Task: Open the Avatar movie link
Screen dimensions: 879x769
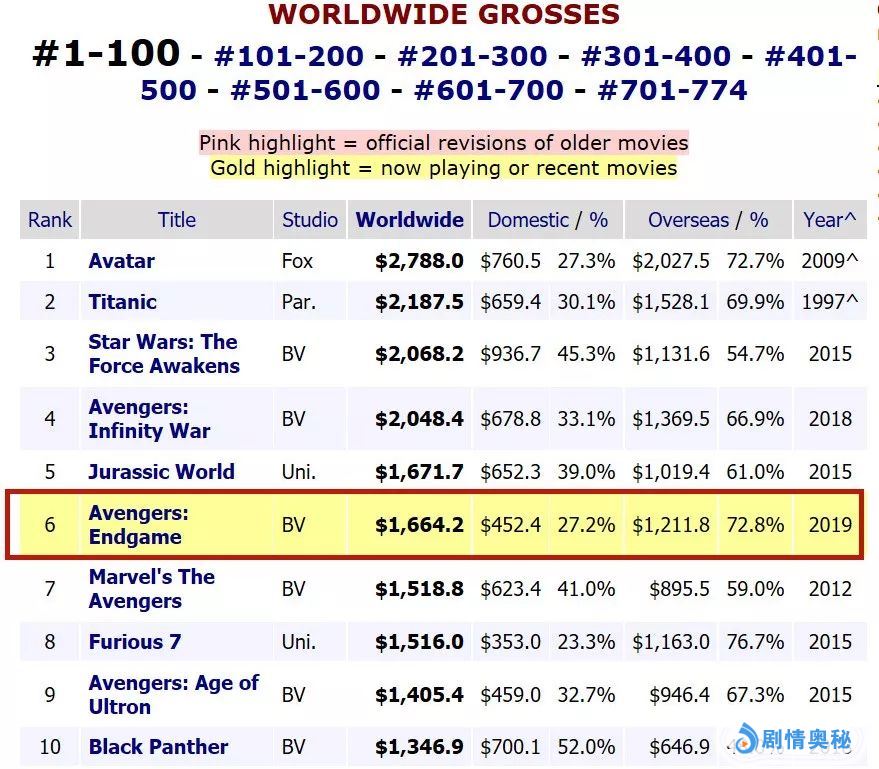Action: click(121, 261)
